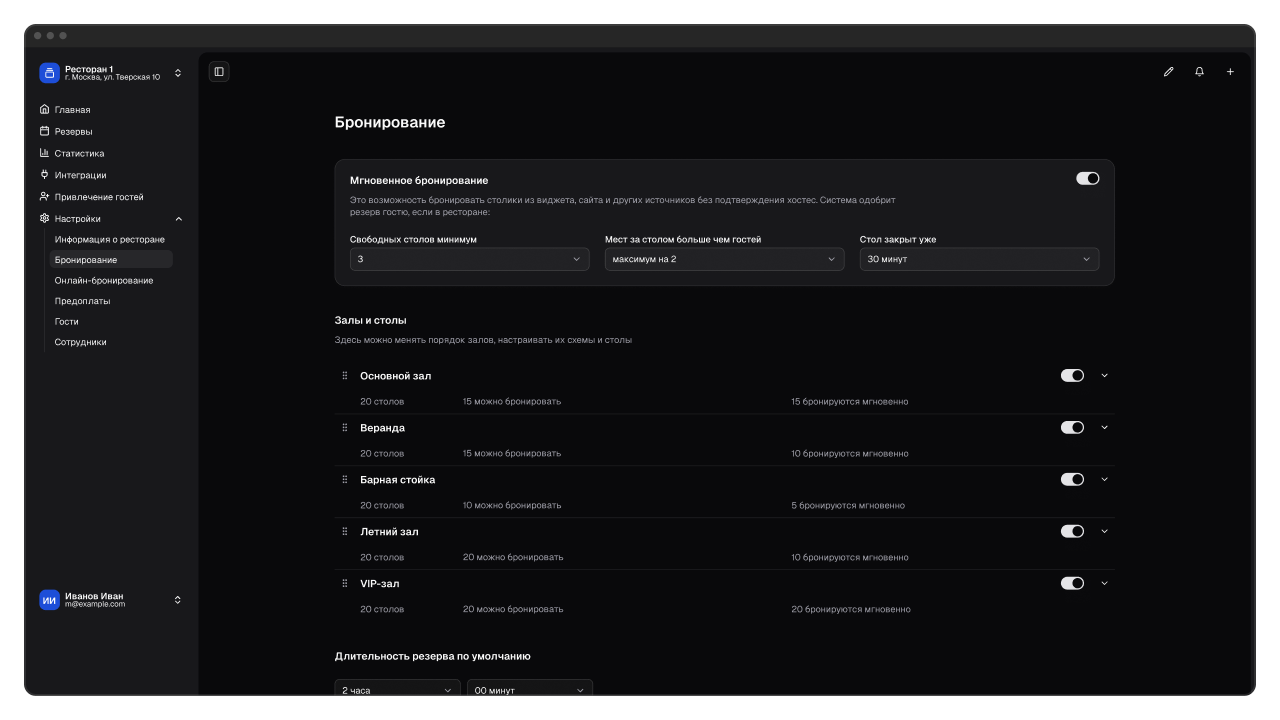Toggle the sidebar panel icon

[219, 72]
